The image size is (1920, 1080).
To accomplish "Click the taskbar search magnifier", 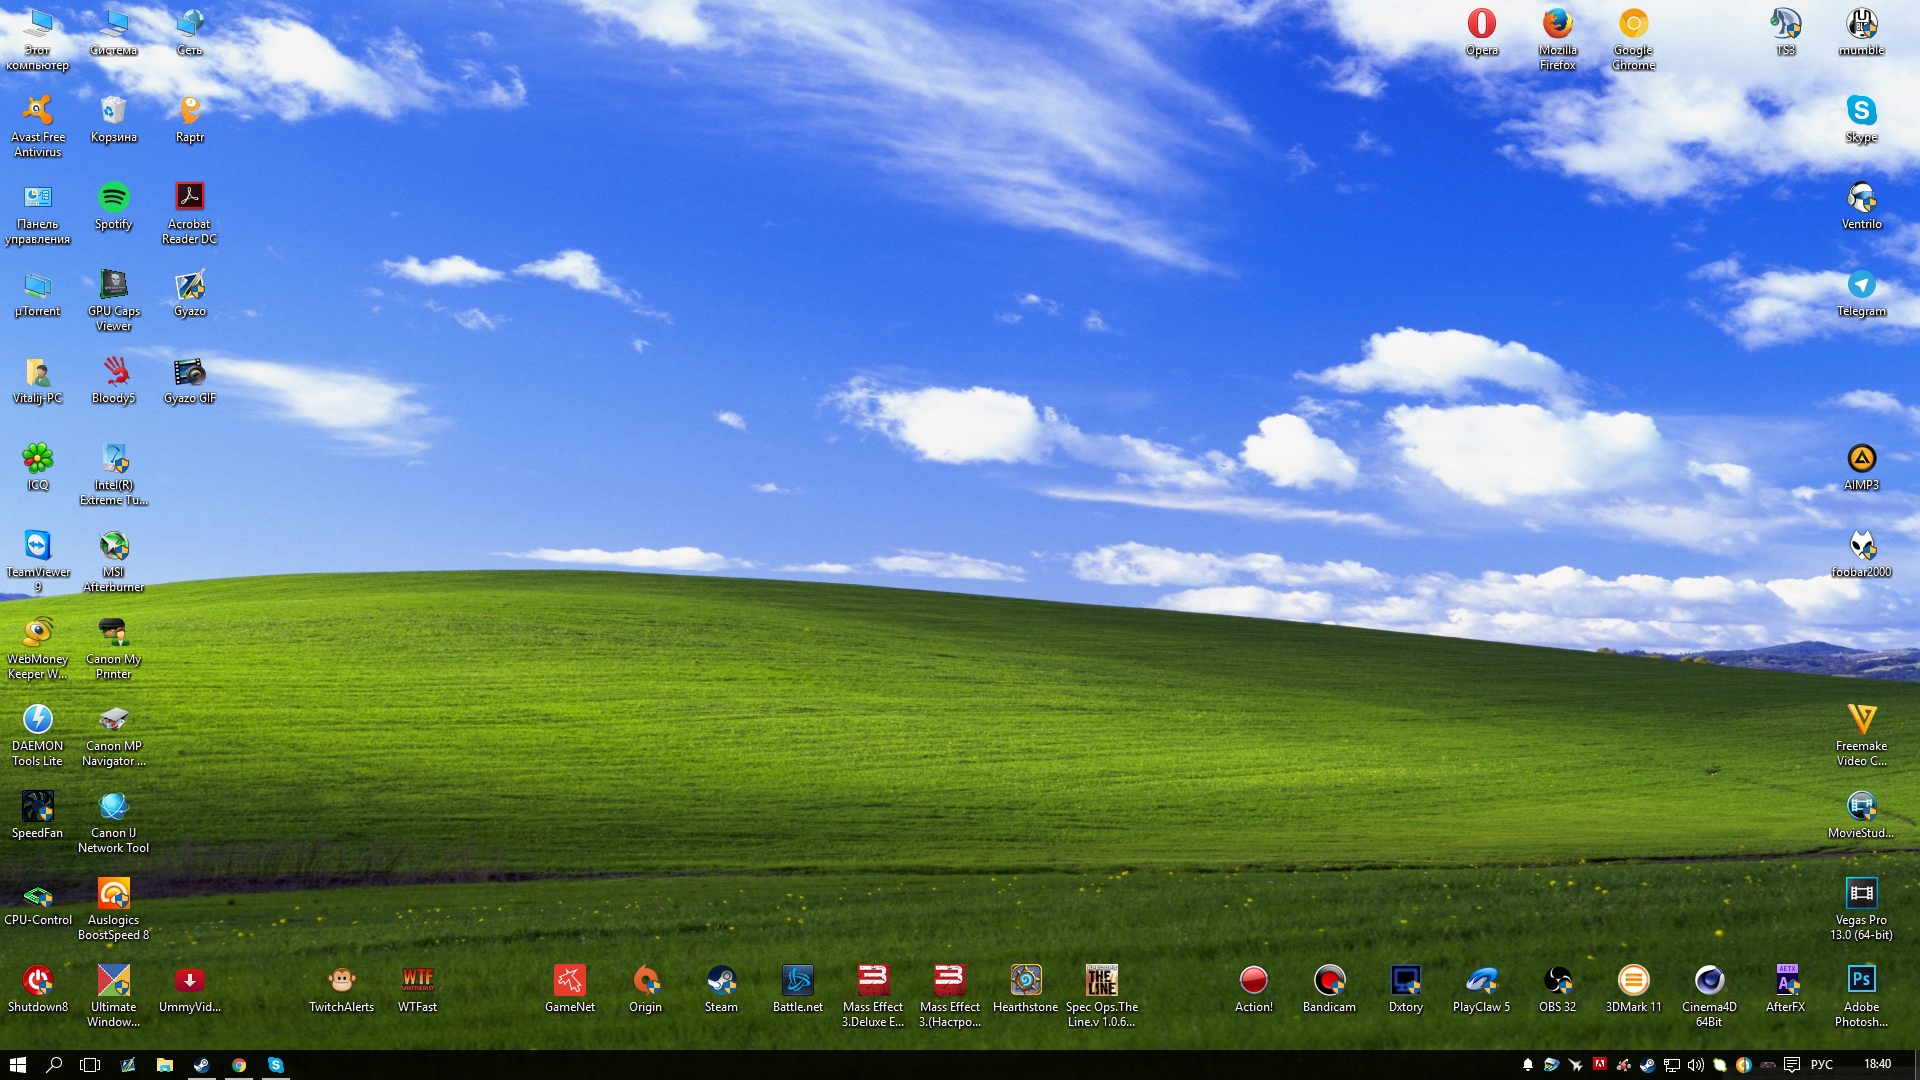I will pyautogui.click(x=54, y=1065).
